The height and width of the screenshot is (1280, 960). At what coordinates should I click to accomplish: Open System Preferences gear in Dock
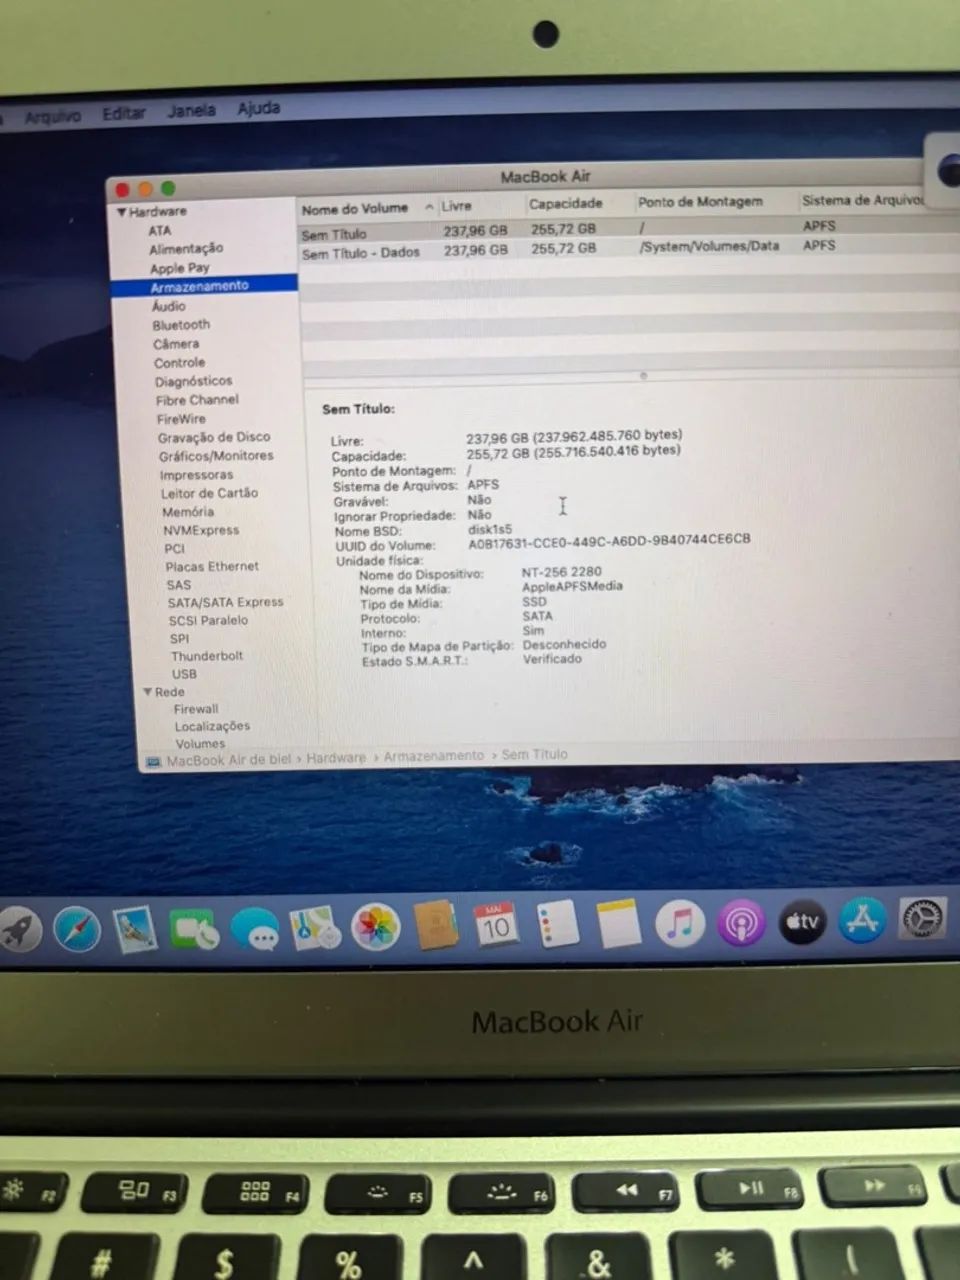922,918
